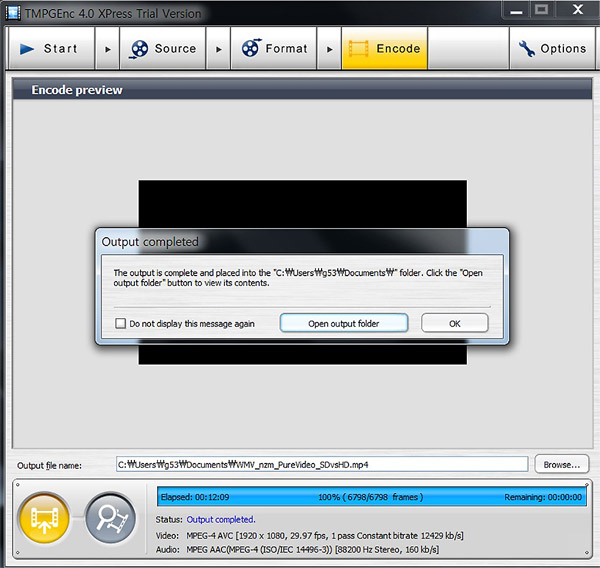Click the Browse... button
The image size is (600, 568).
[x=562, y=464]
